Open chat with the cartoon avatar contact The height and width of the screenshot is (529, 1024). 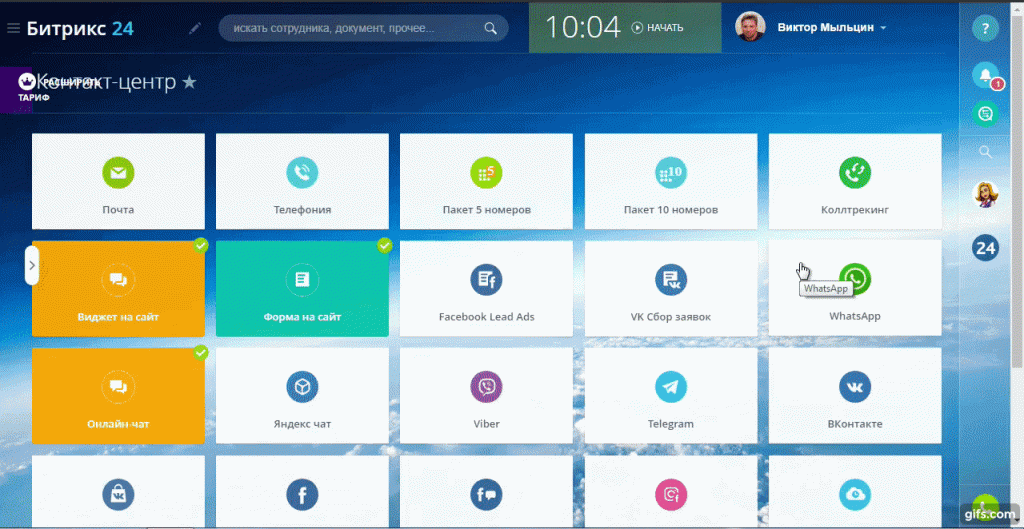985,194
